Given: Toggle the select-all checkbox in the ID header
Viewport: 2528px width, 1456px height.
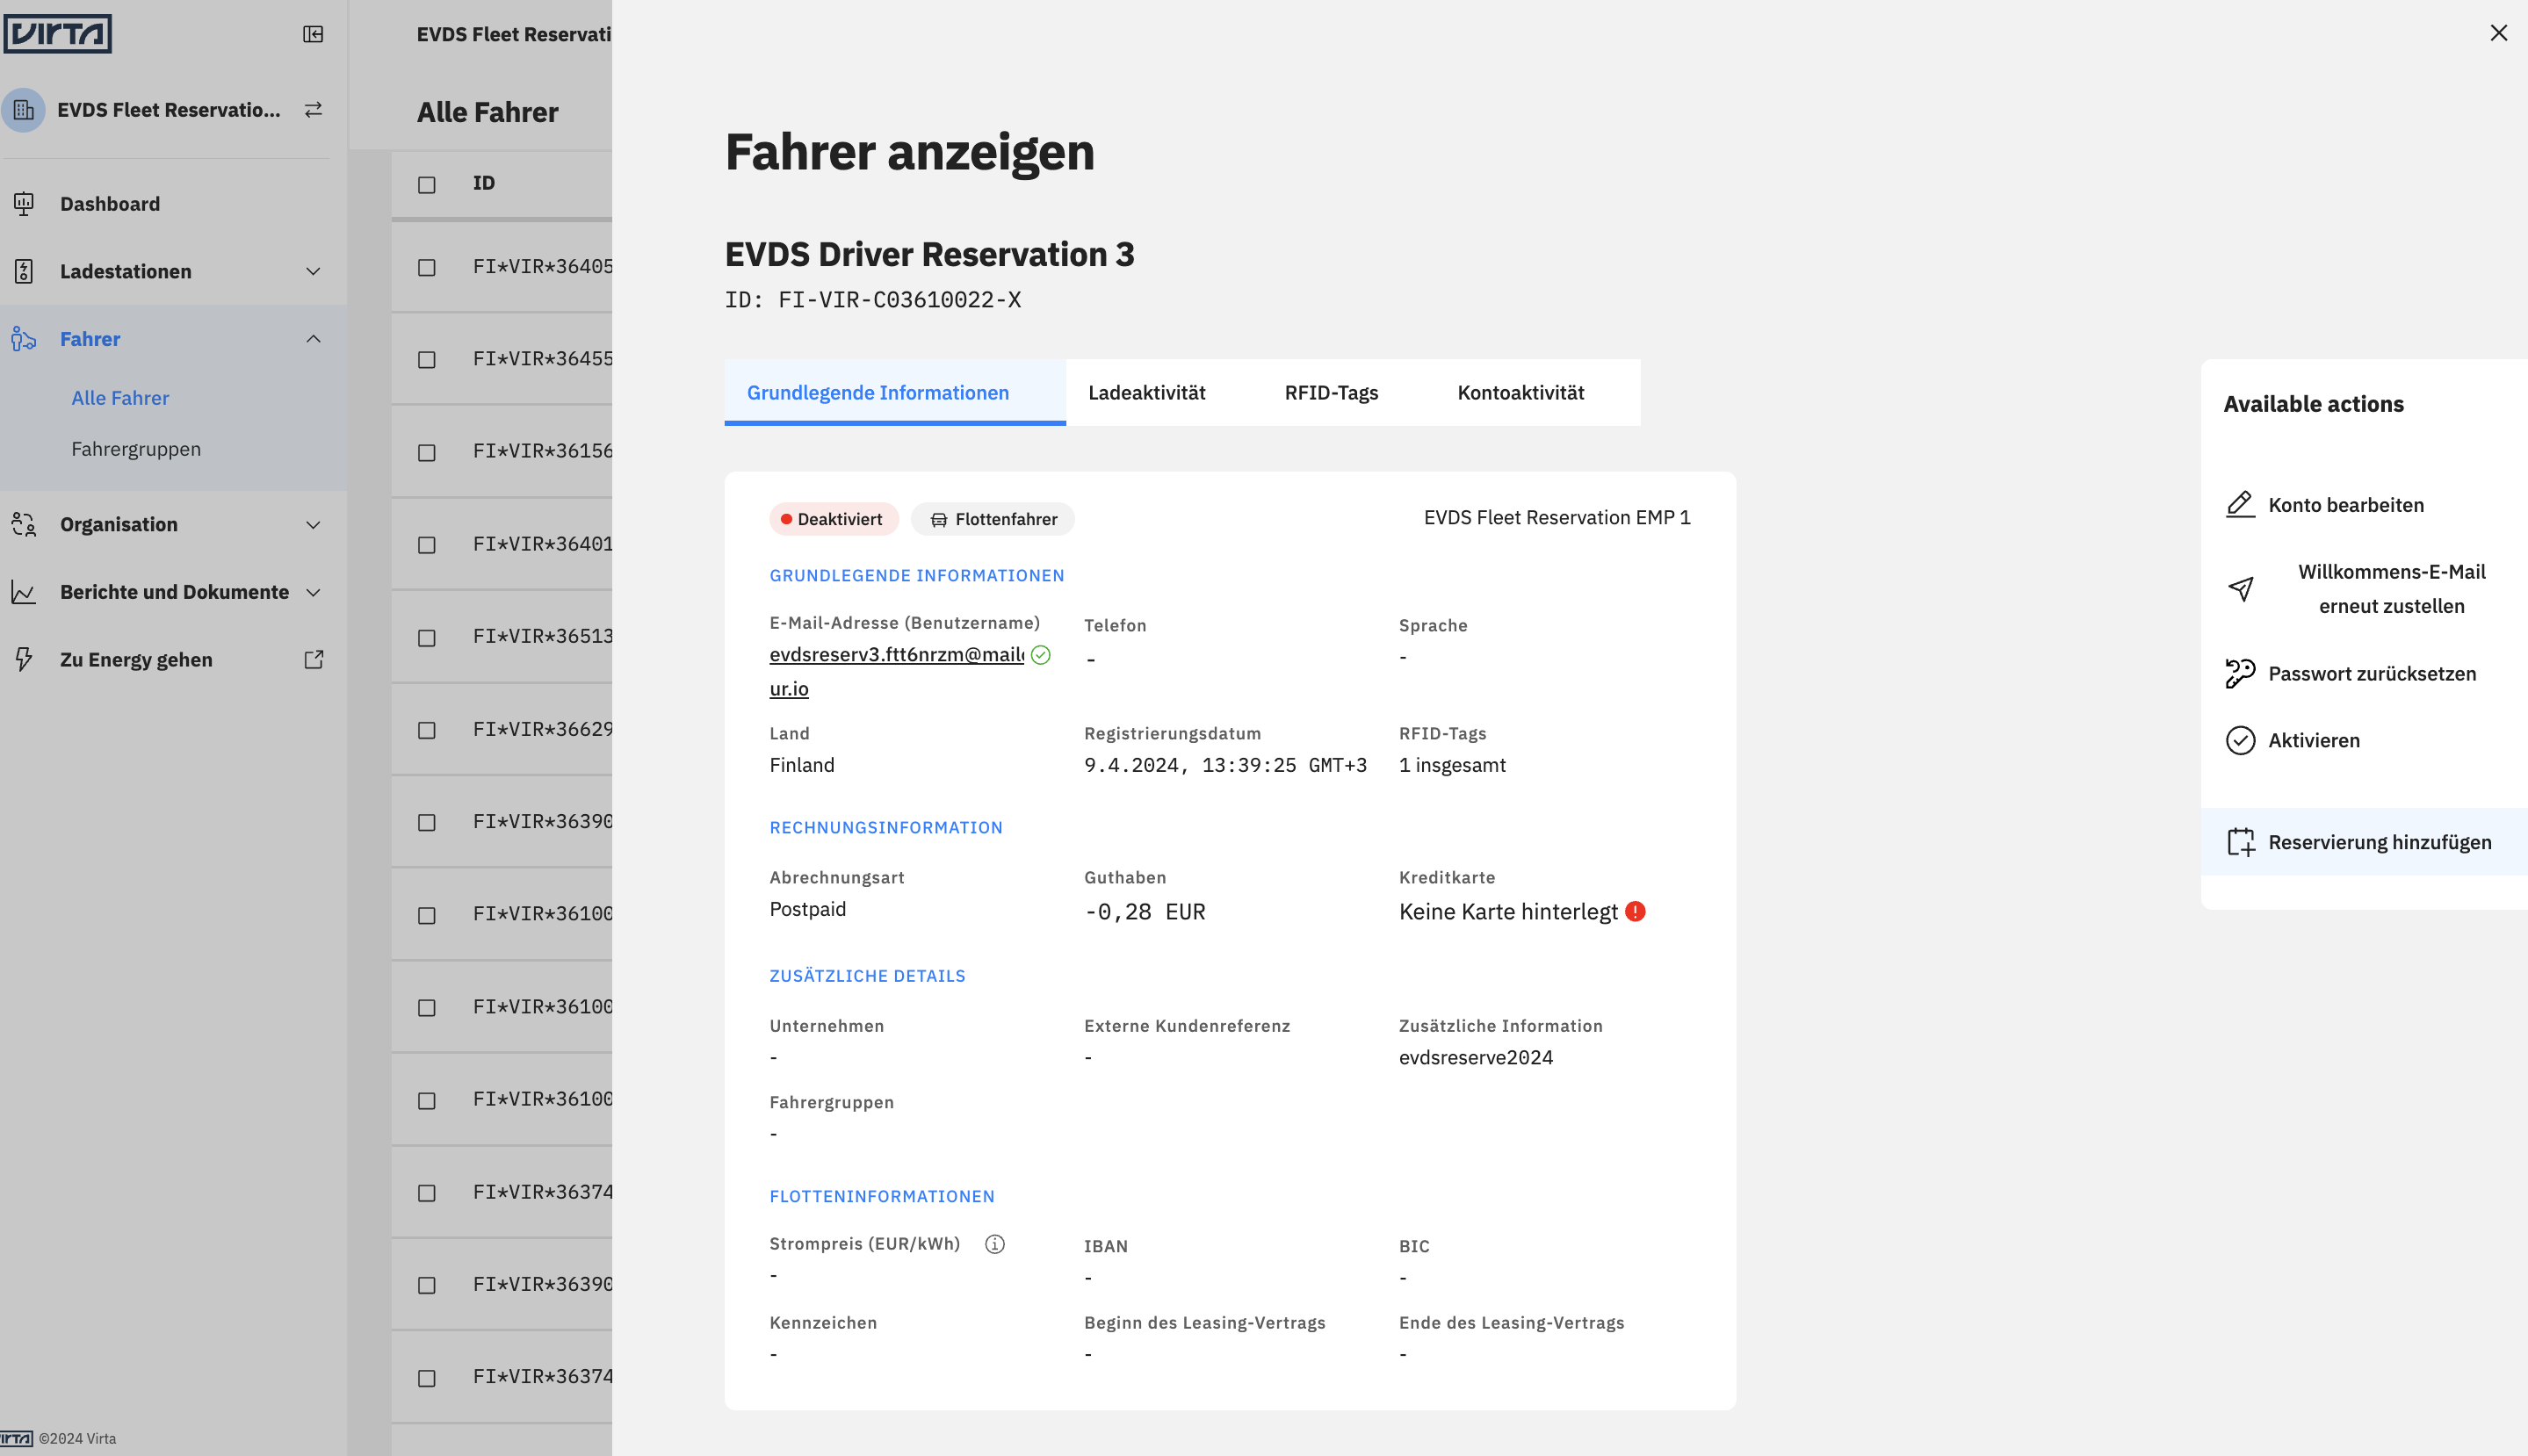Looking at the screenshot, I should pyautogui.click(x=427, y=185).
